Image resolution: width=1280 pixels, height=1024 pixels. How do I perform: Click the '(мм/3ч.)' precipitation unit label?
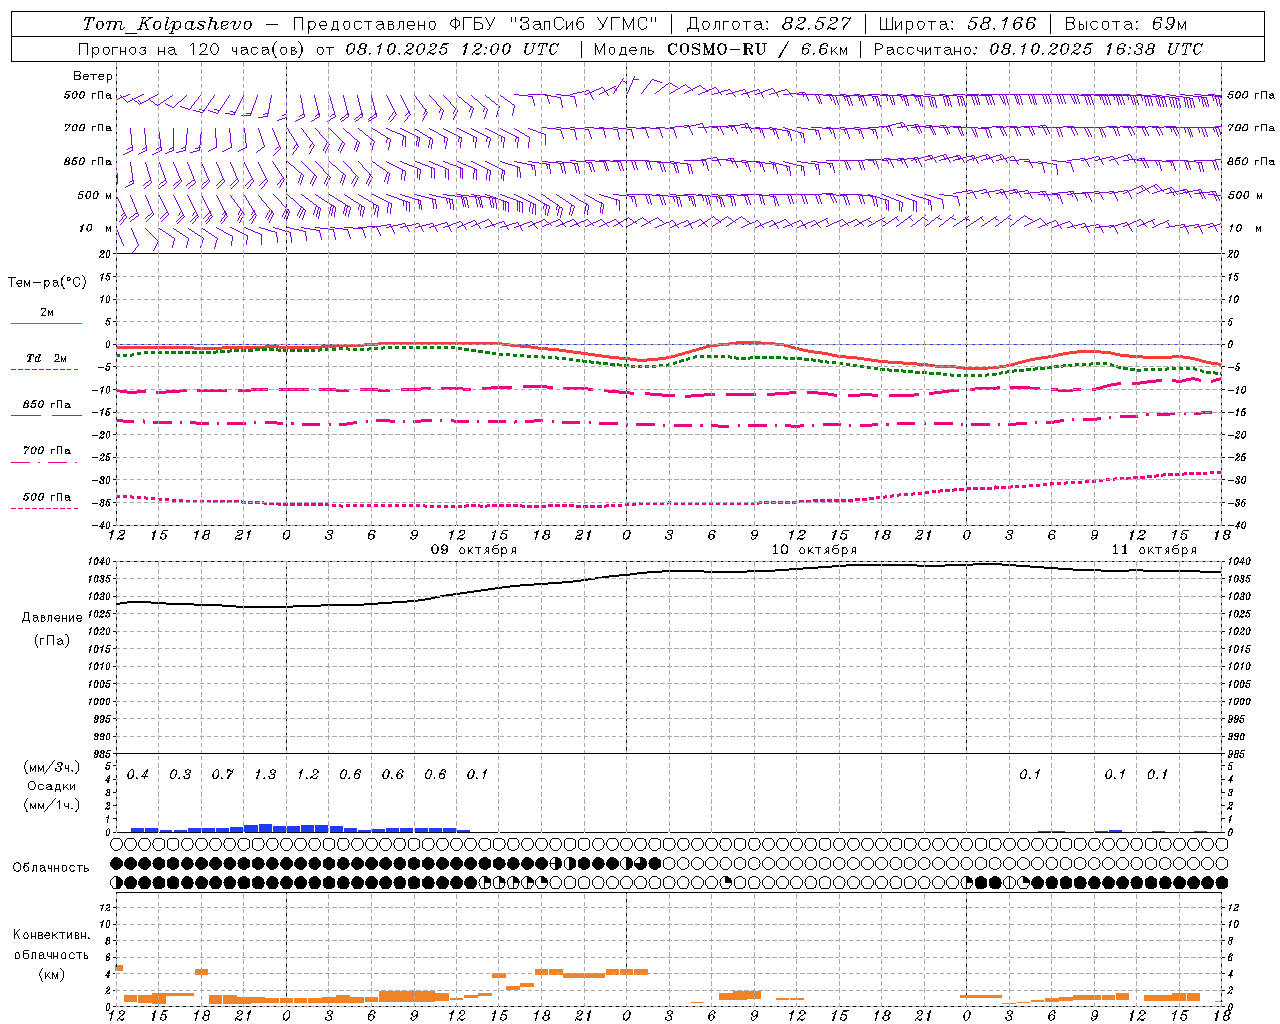point(52,767)
